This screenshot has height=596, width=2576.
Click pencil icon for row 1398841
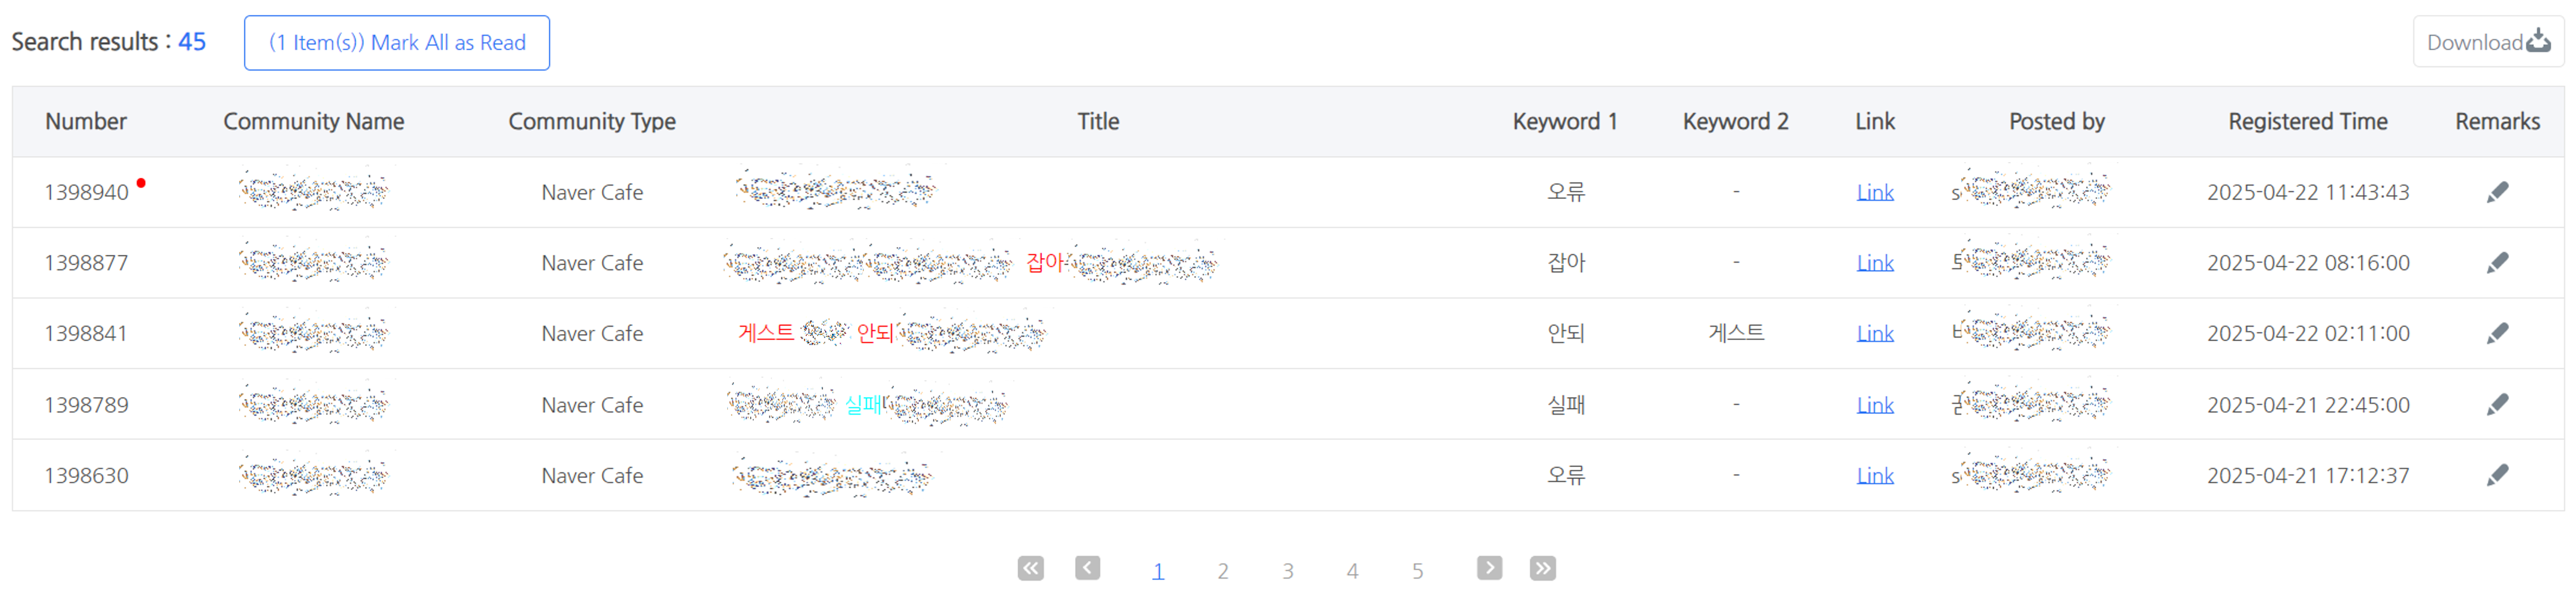(x=2497, y=333)
